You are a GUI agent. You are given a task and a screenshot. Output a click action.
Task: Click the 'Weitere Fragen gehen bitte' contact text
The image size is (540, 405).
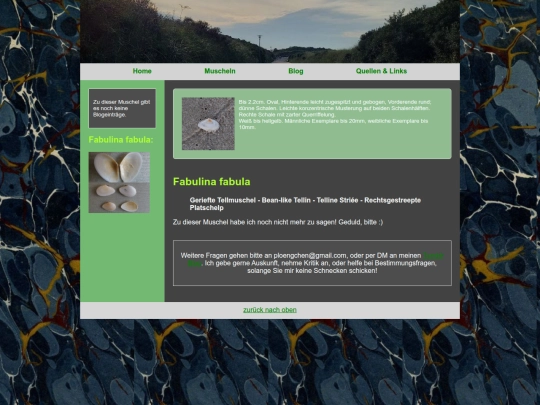coord(312,263)
